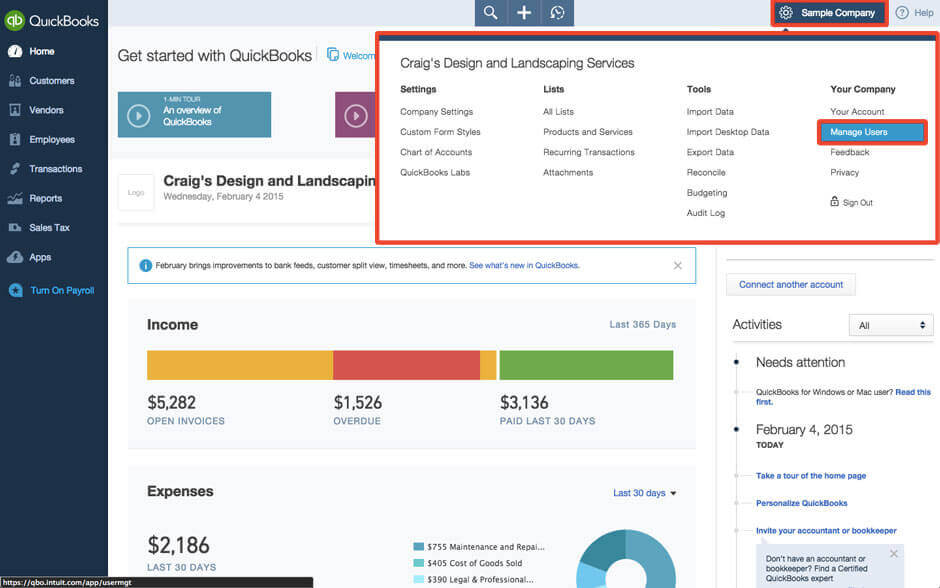Click the red Overdue income bar segment
Viewport: 940px width, 588px height.
406,365
